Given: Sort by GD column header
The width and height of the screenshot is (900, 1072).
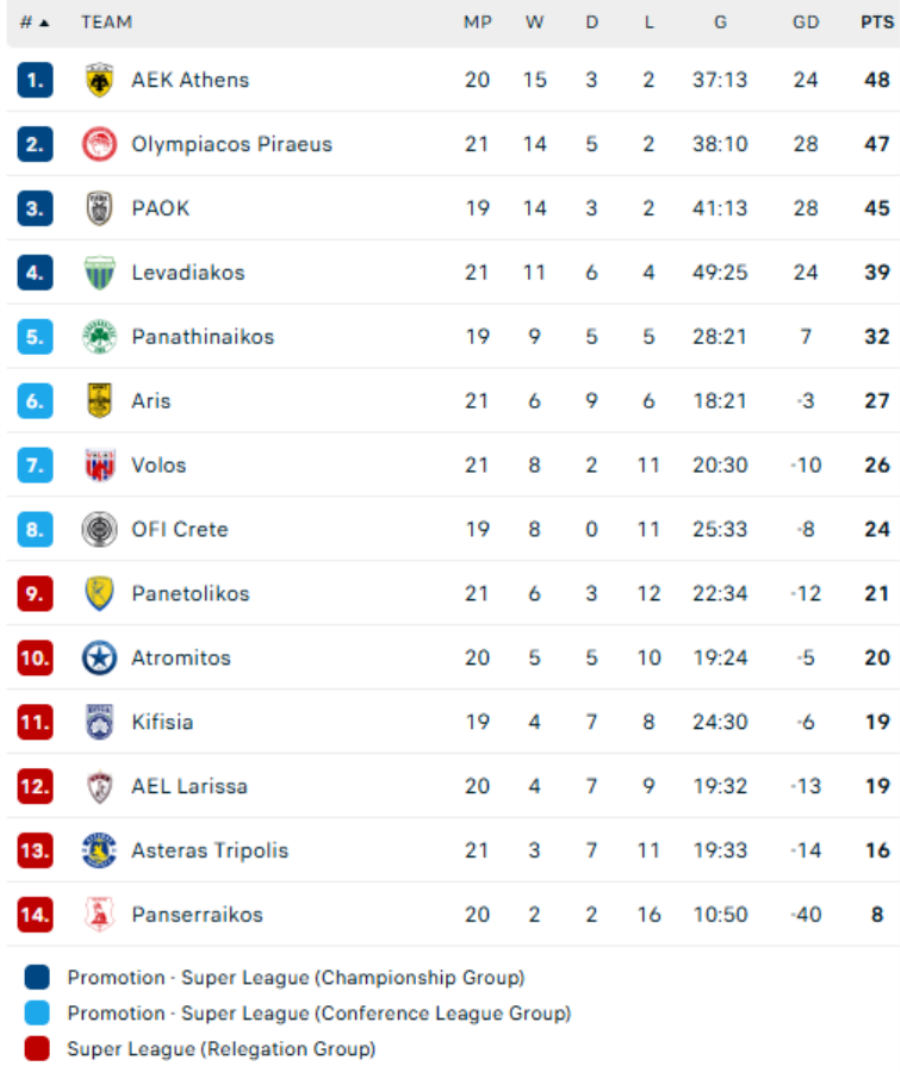Looking at the screenshot, I should [x=805, y=22].
